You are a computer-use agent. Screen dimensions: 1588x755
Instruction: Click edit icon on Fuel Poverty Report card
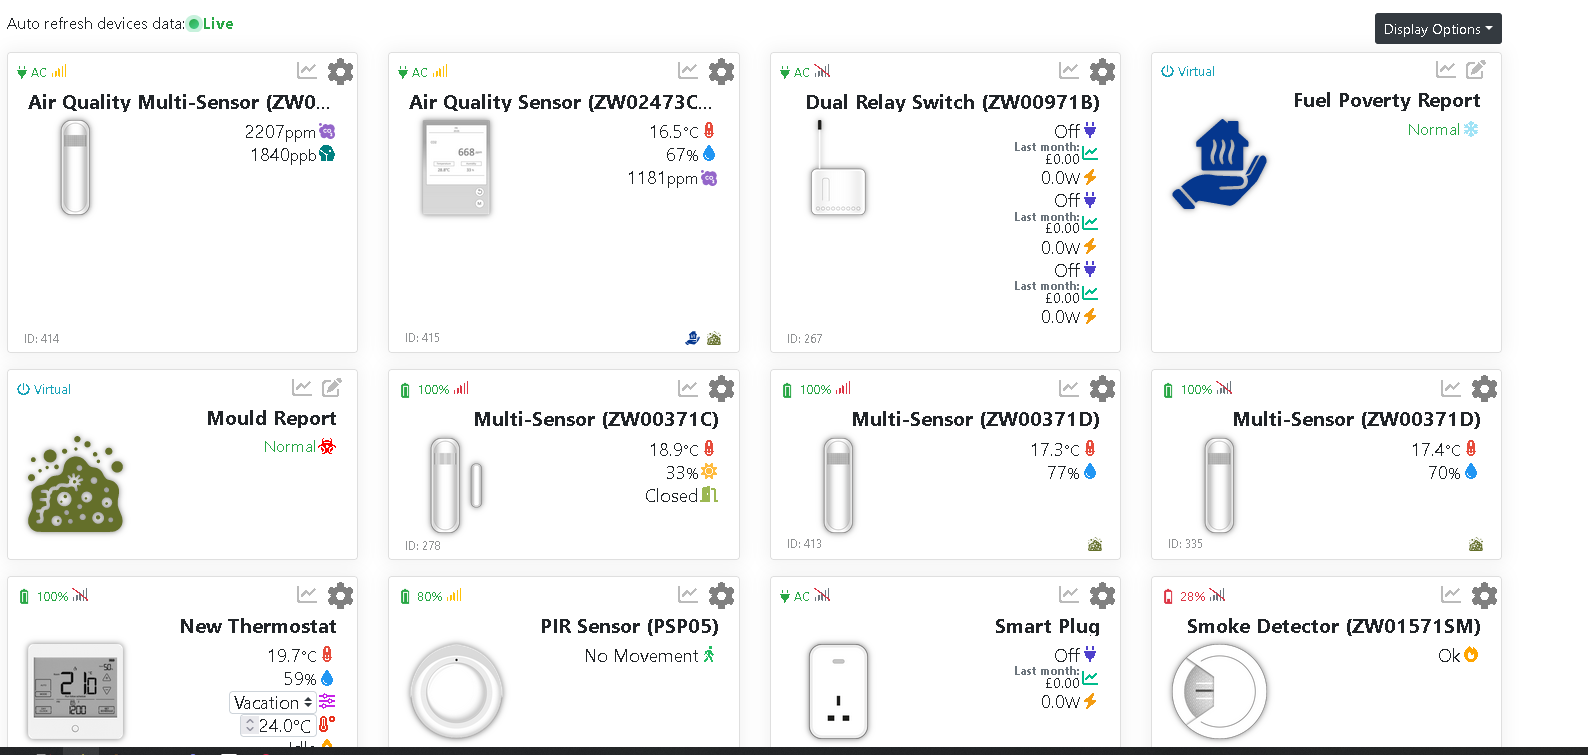(x=1475, y=70)
